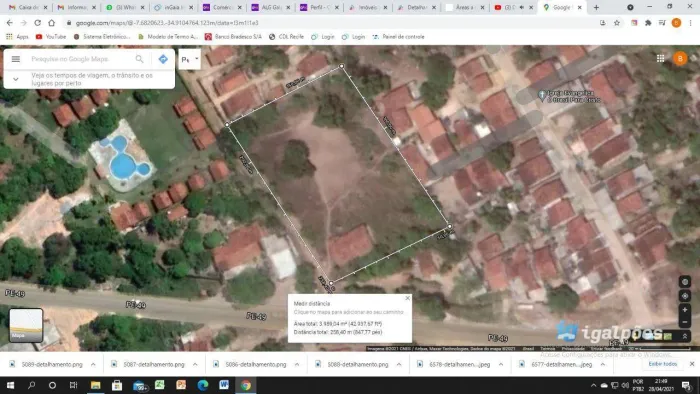Open the Google apps grid icon
Screen dimensions: 700x394
[x=660, y=58]
